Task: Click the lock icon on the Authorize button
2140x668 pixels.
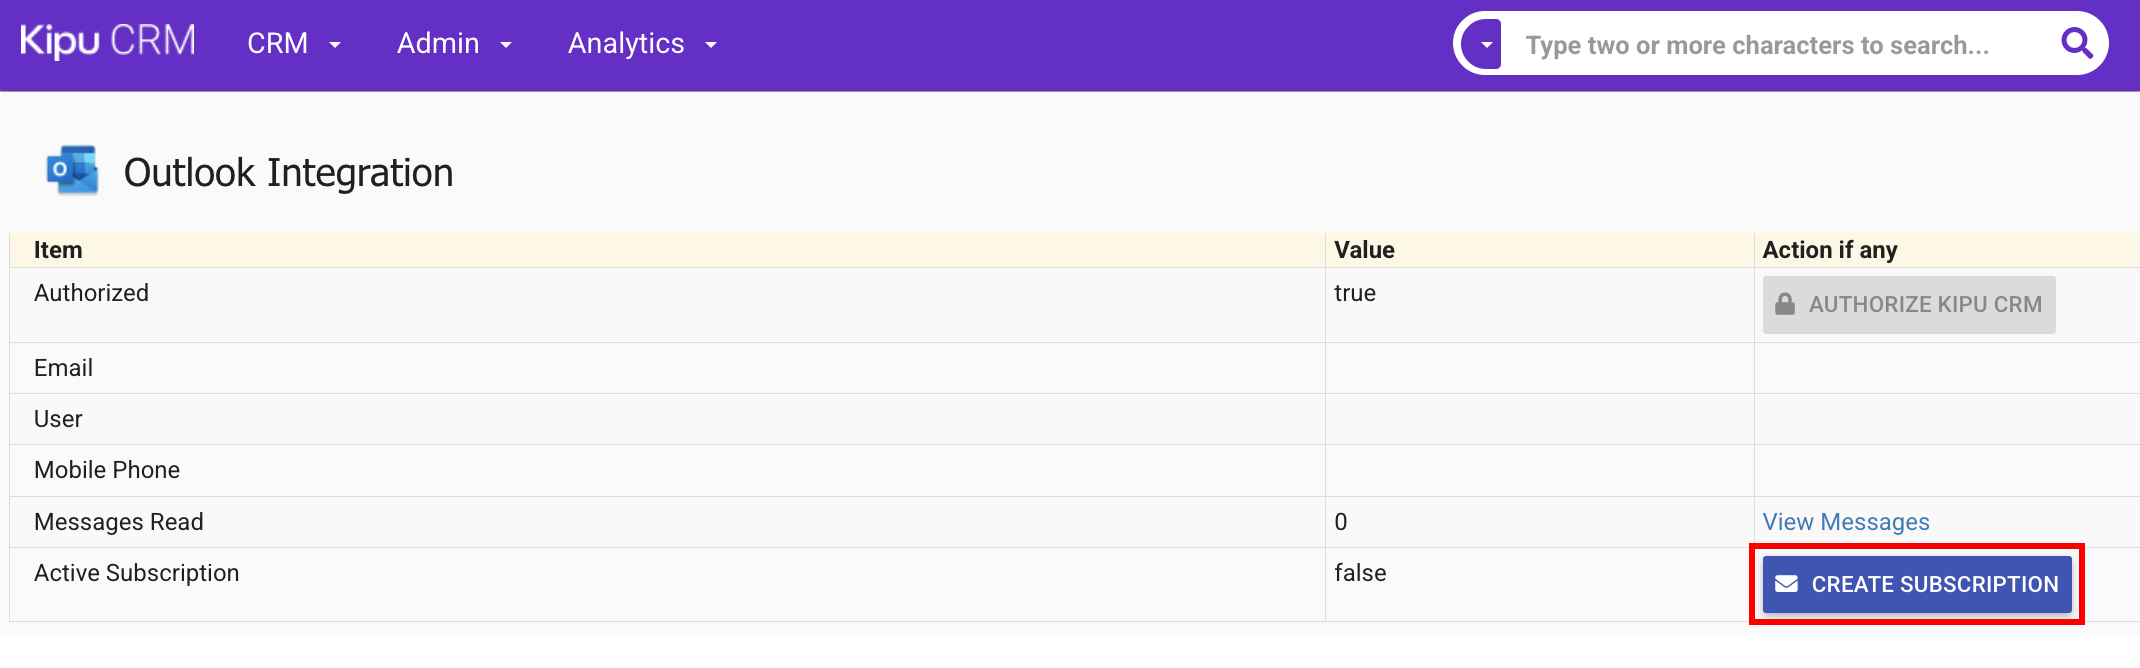Action: (1785, 304)
